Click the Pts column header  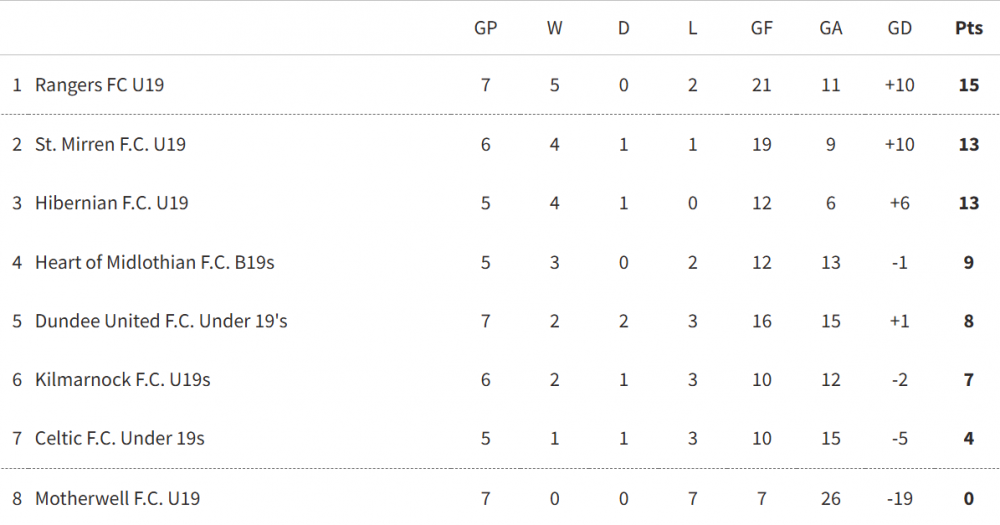pyautogui.click(x=968, y=28)
